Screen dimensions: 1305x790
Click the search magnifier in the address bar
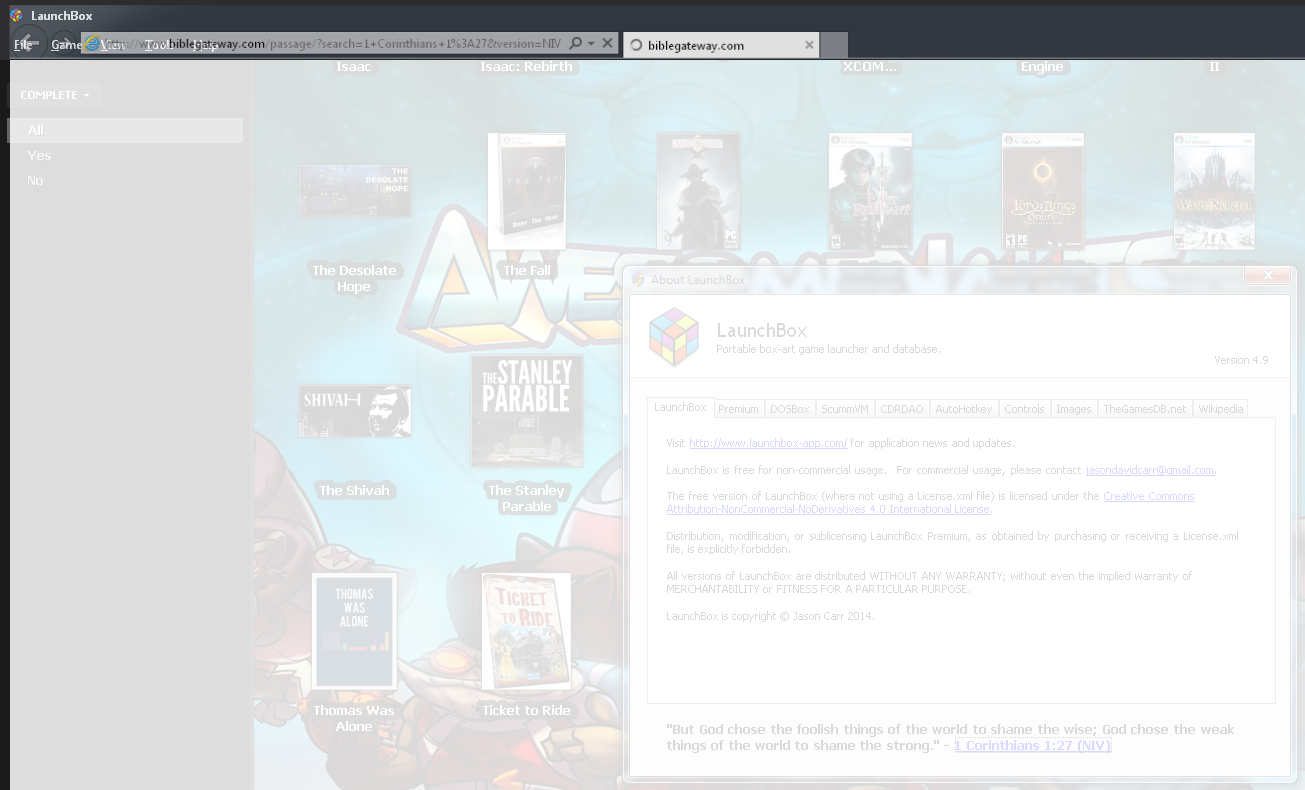tap(575, 44)
